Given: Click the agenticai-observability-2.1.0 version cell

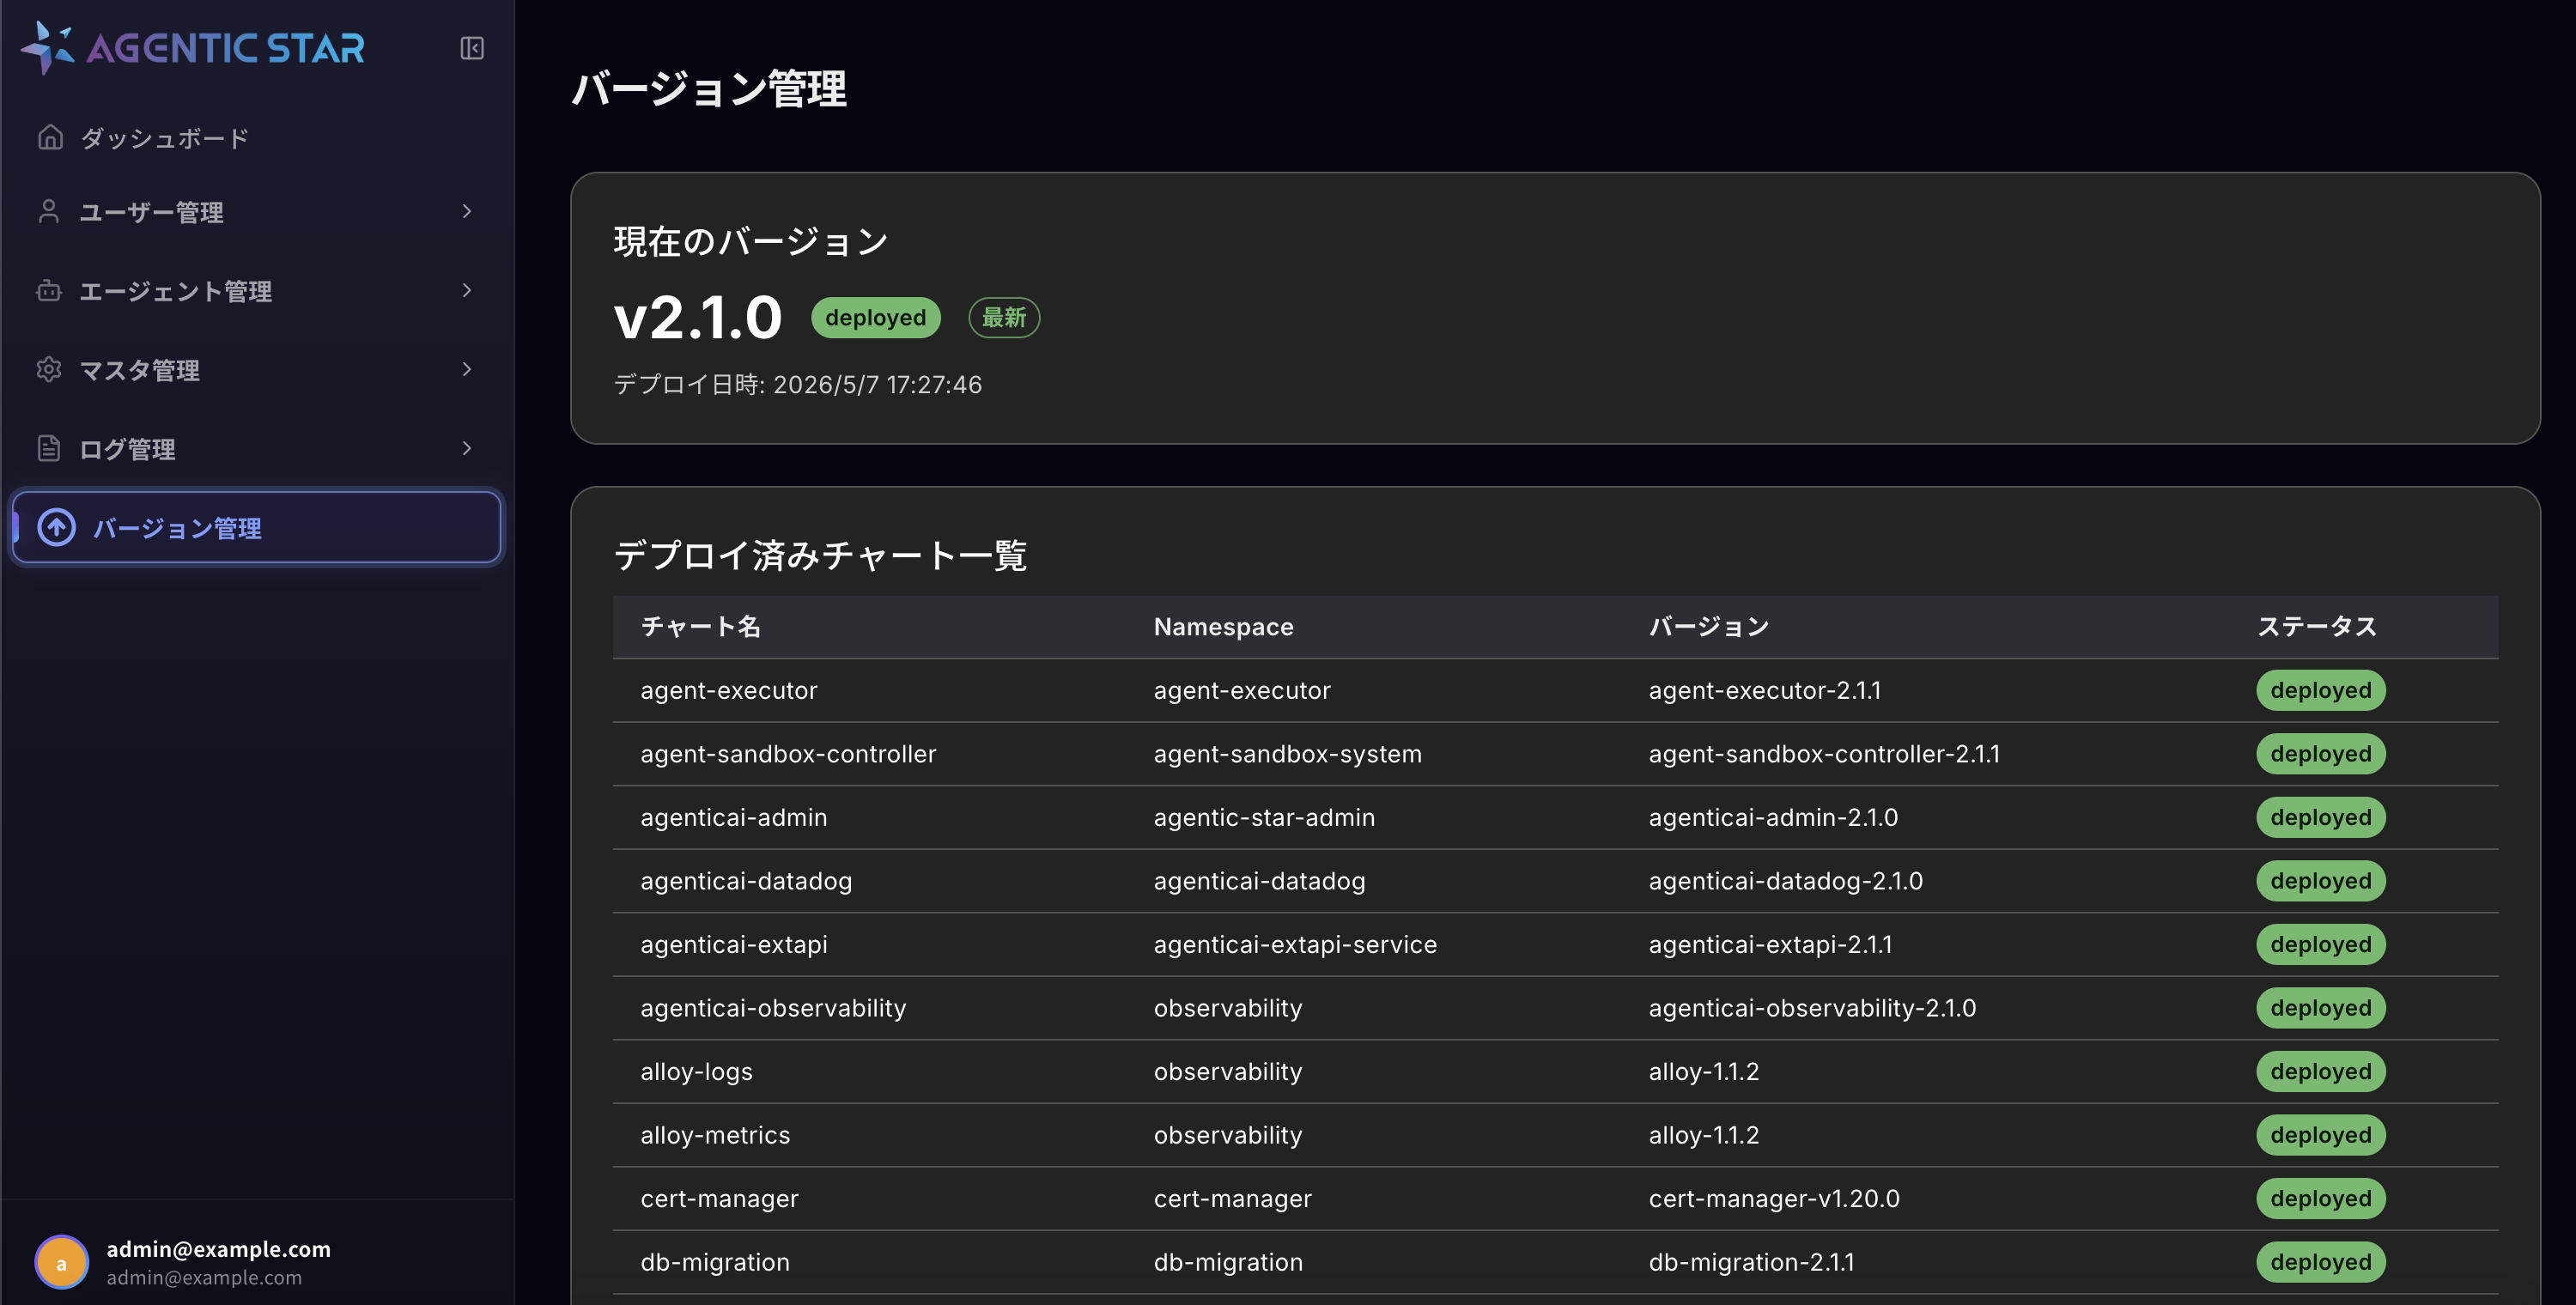Looking at the screenshot, I should click(x=1812, y=1008).
